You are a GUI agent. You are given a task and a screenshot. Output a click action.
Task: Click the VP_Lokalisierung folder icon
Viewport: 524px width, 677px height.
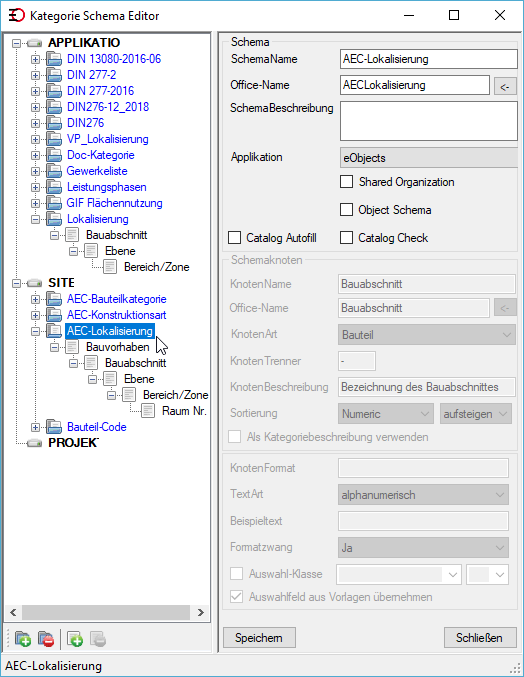(x=54, y=139)
